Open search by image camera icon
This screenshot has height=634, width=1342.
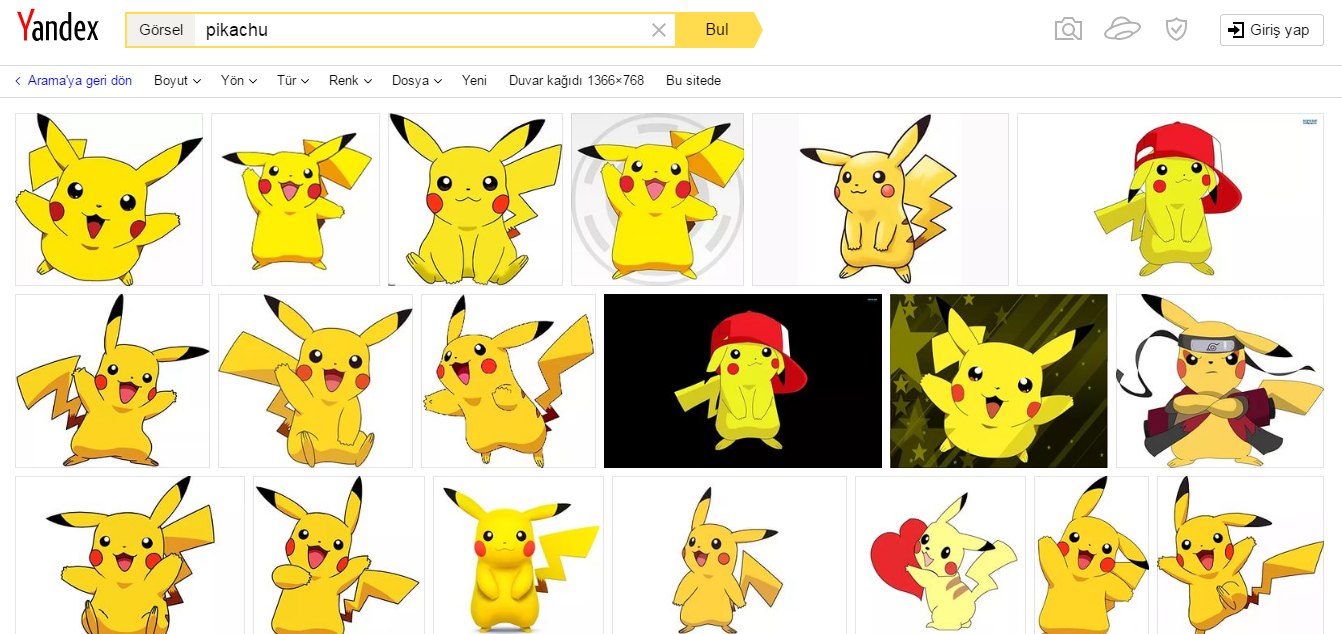(x=1068, y=29)
